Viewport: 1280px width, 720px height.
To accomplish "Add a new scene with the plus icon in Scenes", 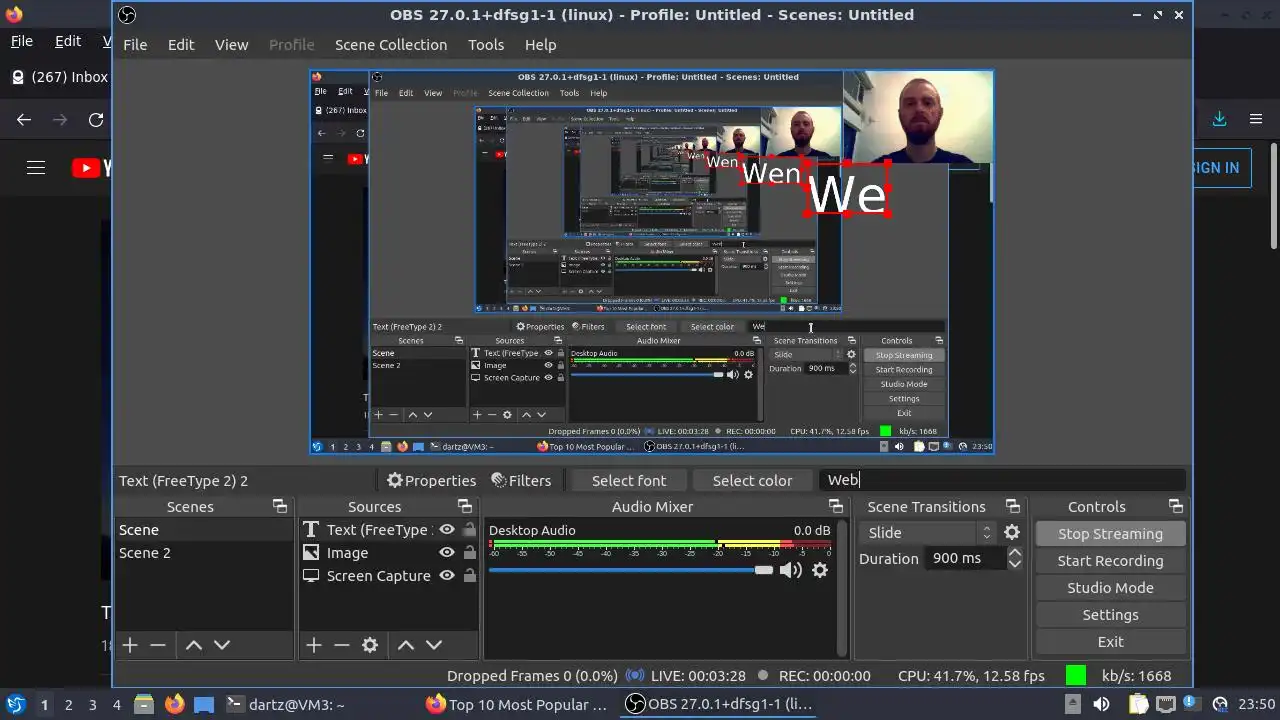I will click(130, 645).
